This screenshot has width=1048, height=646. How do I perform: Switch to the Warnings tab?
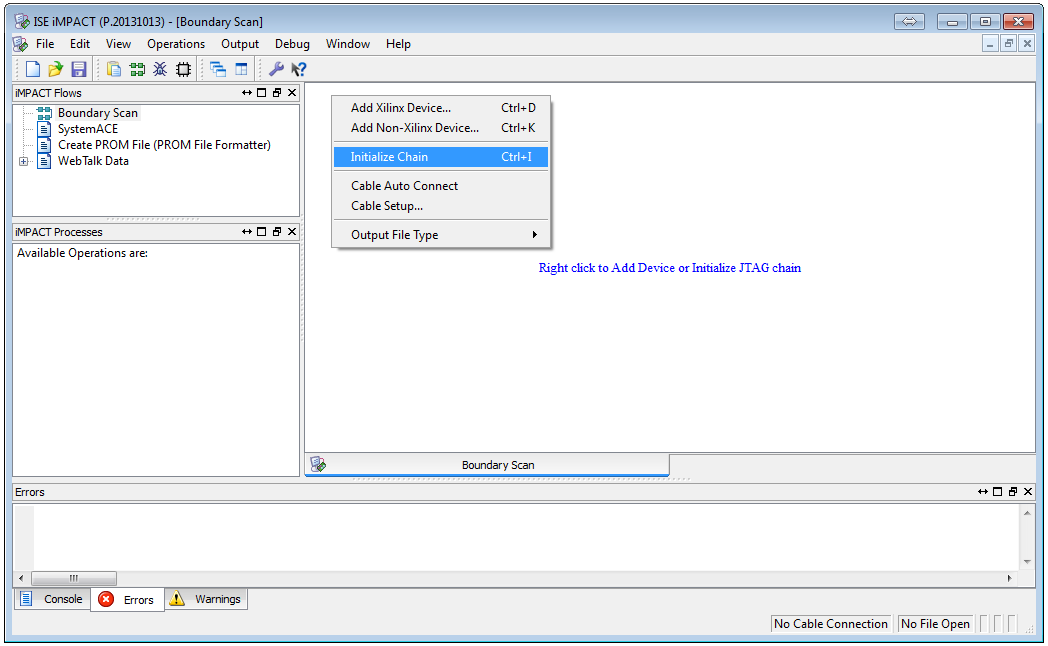coord(206,599)
